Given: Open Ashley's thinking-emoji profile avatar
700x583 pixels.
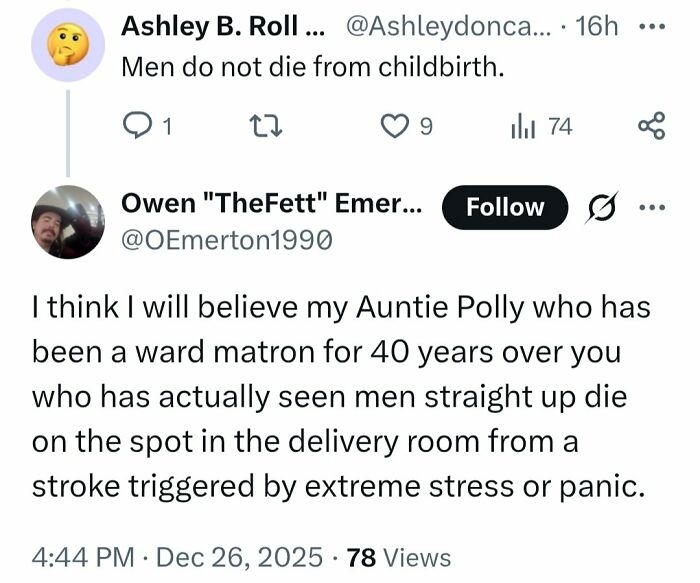Looking at the screenshot, I should tap(67, 45).
